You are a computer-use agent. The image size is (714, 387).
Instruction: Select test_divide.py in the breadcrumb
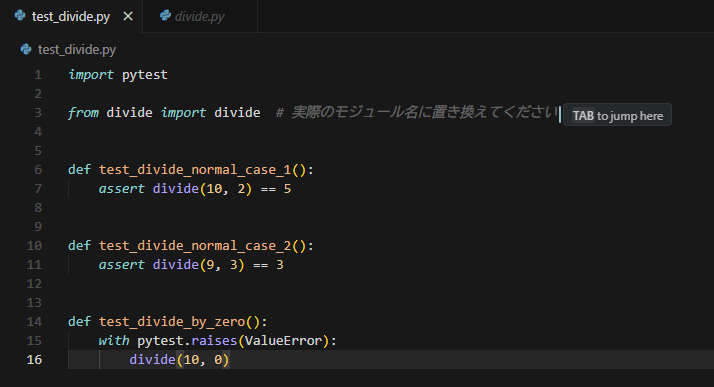(x=76, y=50)
